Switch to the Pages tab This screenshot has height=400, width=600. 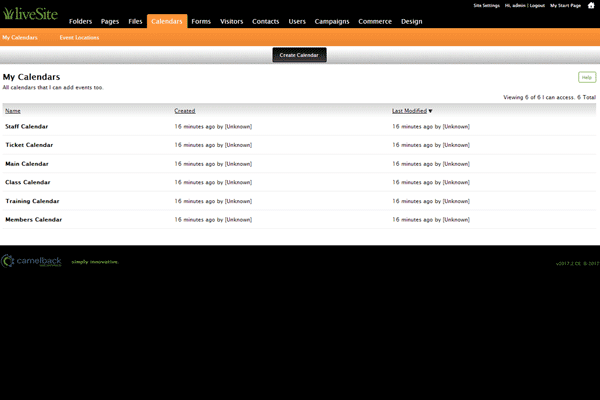110,21
